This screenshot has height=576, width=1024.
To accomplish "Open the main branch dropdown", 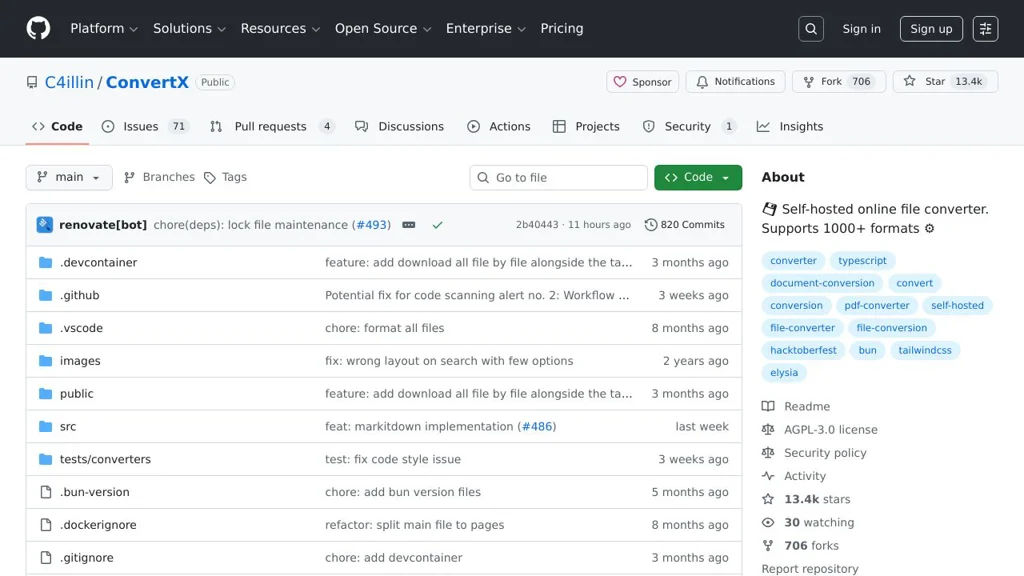I will click(68, 177).
